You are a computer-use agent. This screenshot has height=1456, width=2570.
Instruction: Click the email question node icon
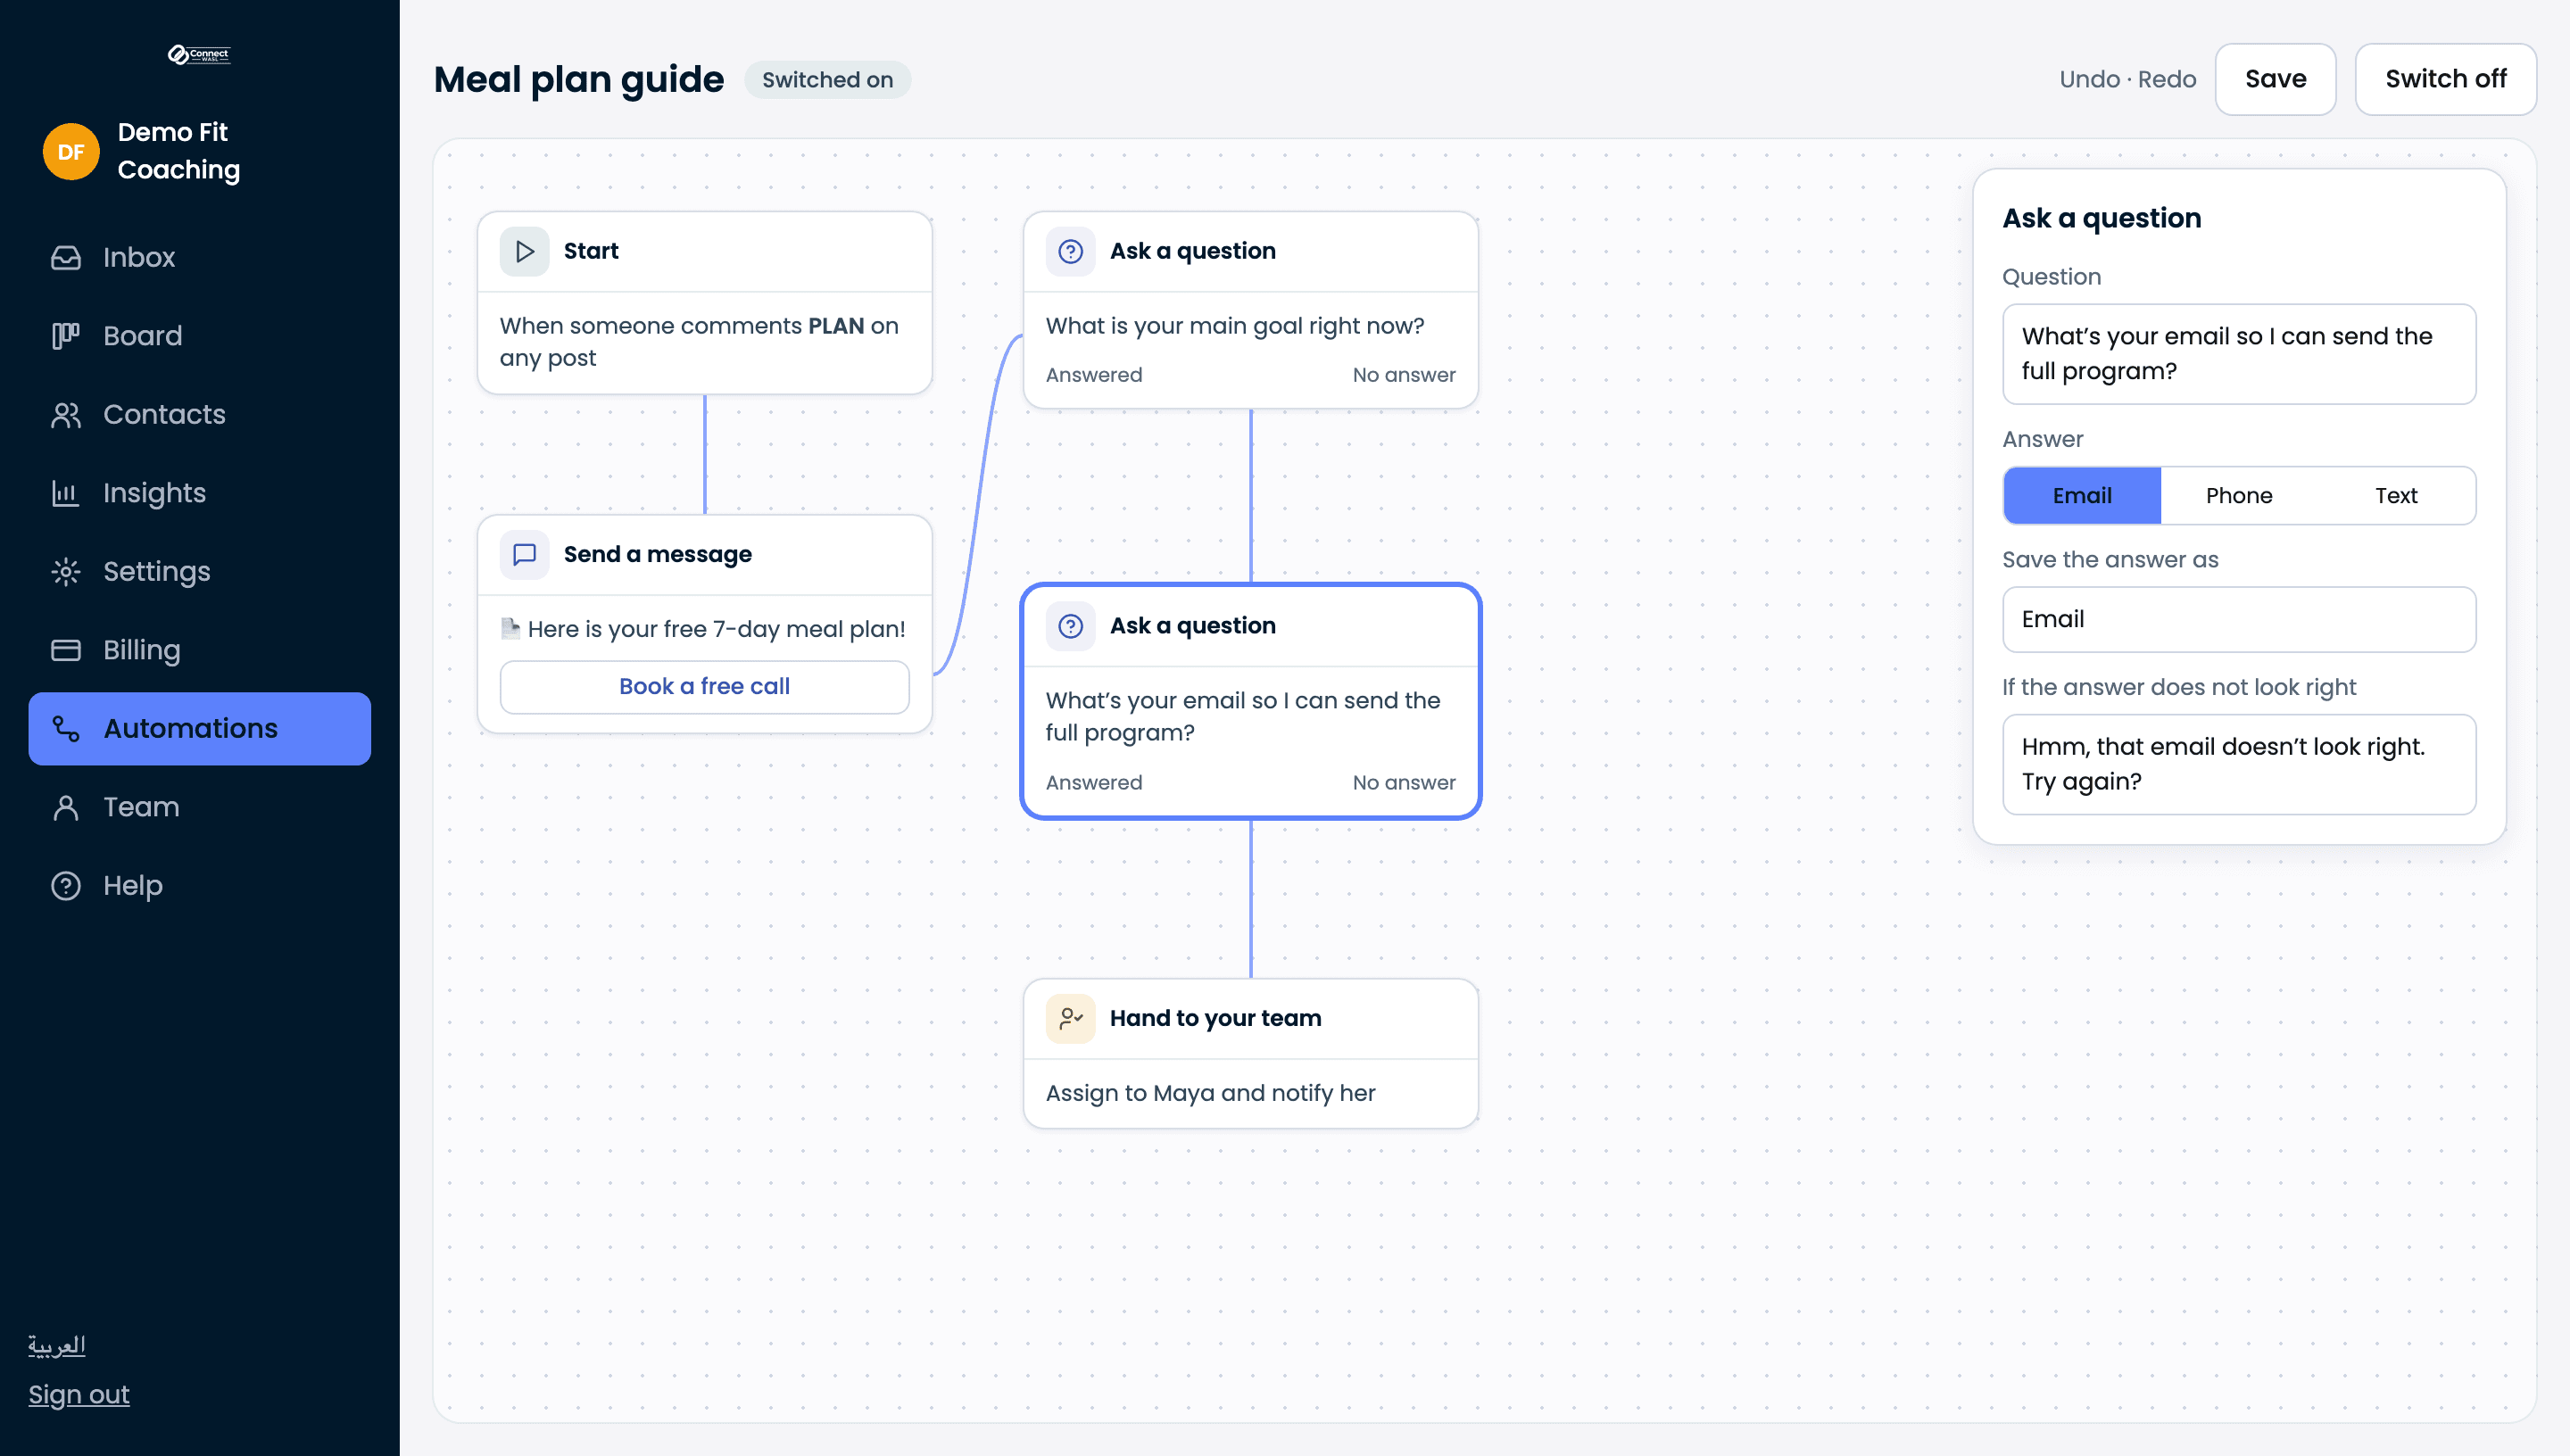point(1070,626)
